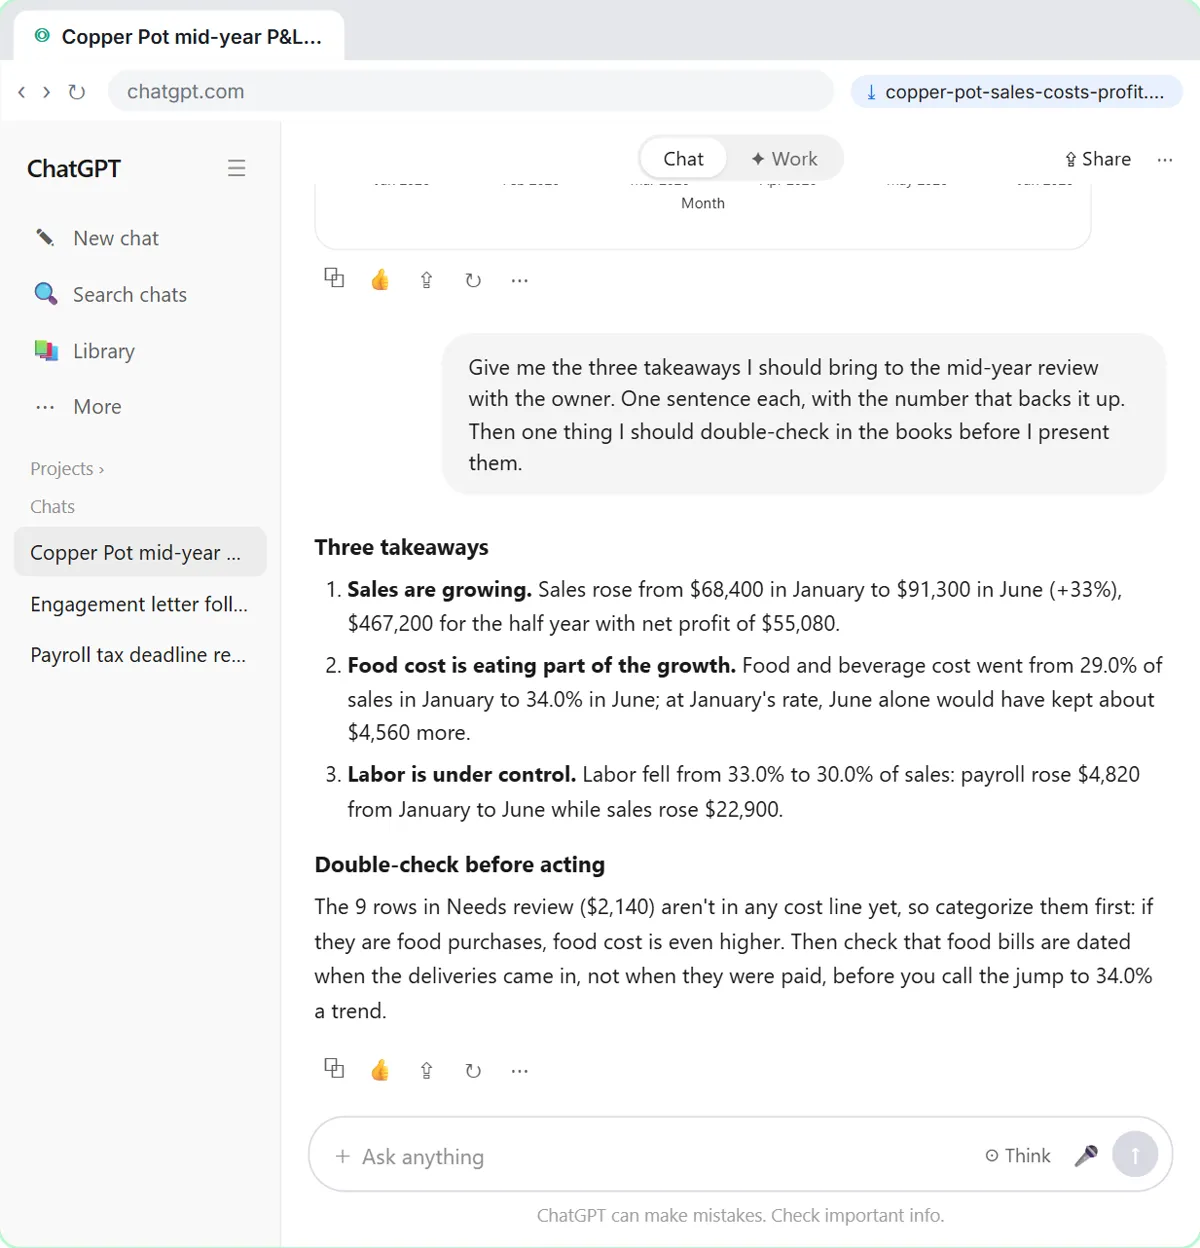Open the Engagement letter chat
The image size is (1200, 1248).
click(x=140, y=604)
